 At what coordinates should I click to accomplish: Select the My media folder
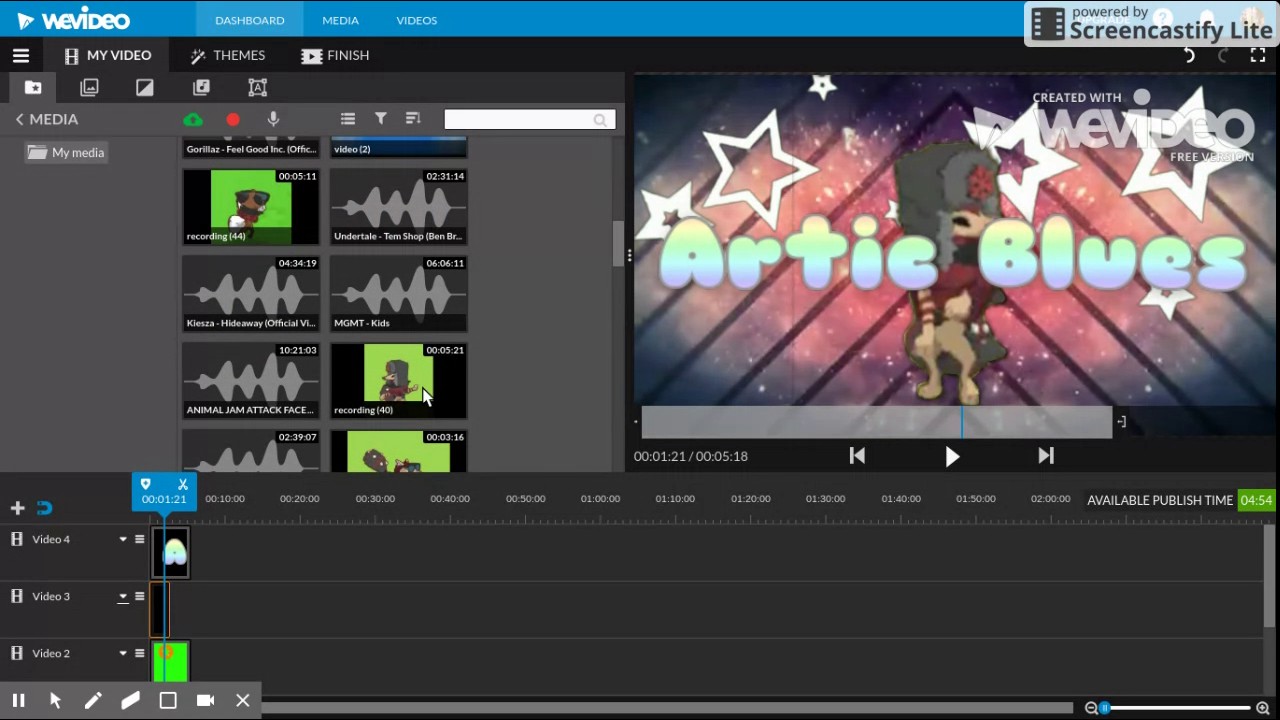66,153
